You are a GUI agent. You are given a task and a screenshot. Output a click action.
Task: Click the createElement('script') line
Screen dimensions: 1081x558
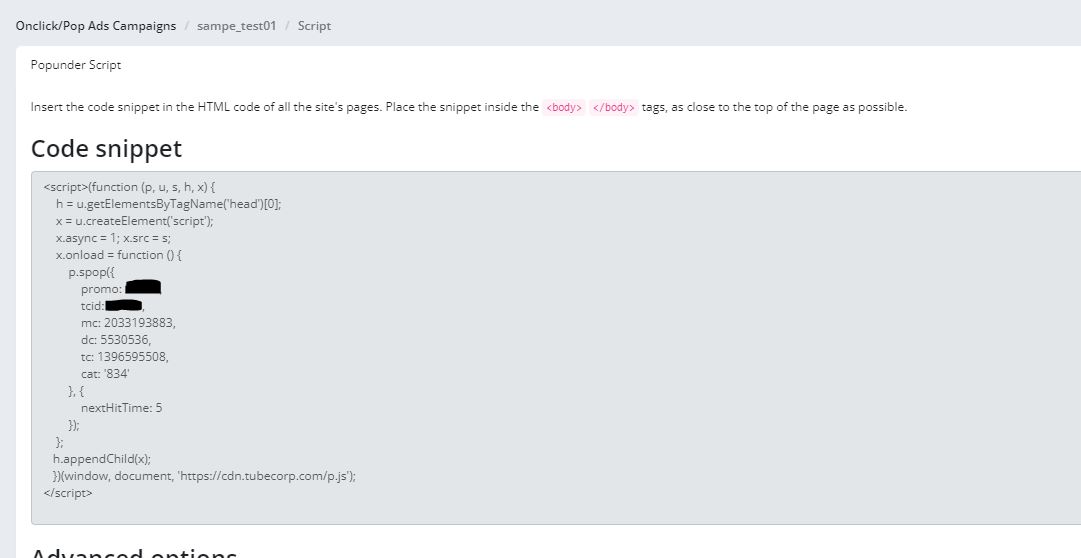click(x=134, y=221)
